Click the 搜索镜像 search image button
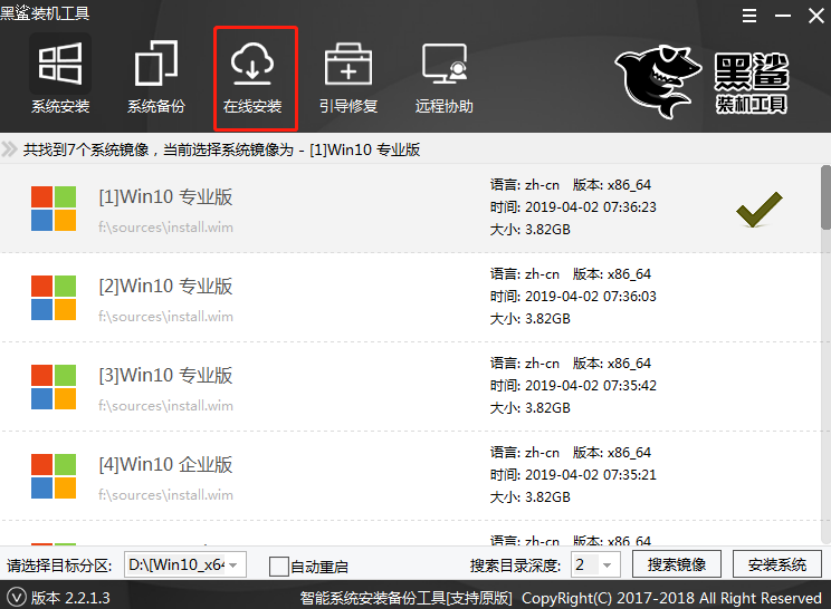The width and height of the screenshot is (831, 609). click(678, 565)
